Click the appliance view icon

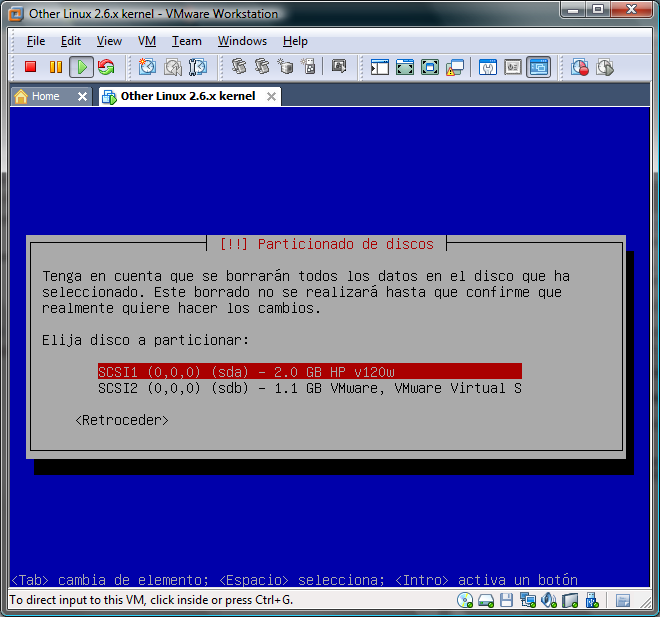coord(513,67)
